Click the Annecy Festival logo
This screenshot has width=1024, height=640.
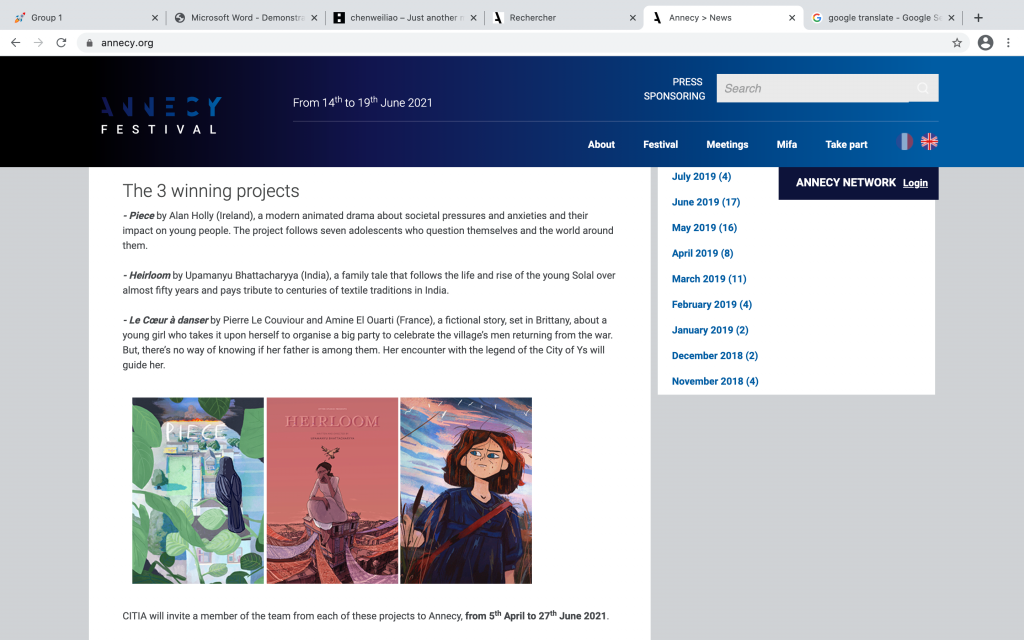tap(161, 115)
